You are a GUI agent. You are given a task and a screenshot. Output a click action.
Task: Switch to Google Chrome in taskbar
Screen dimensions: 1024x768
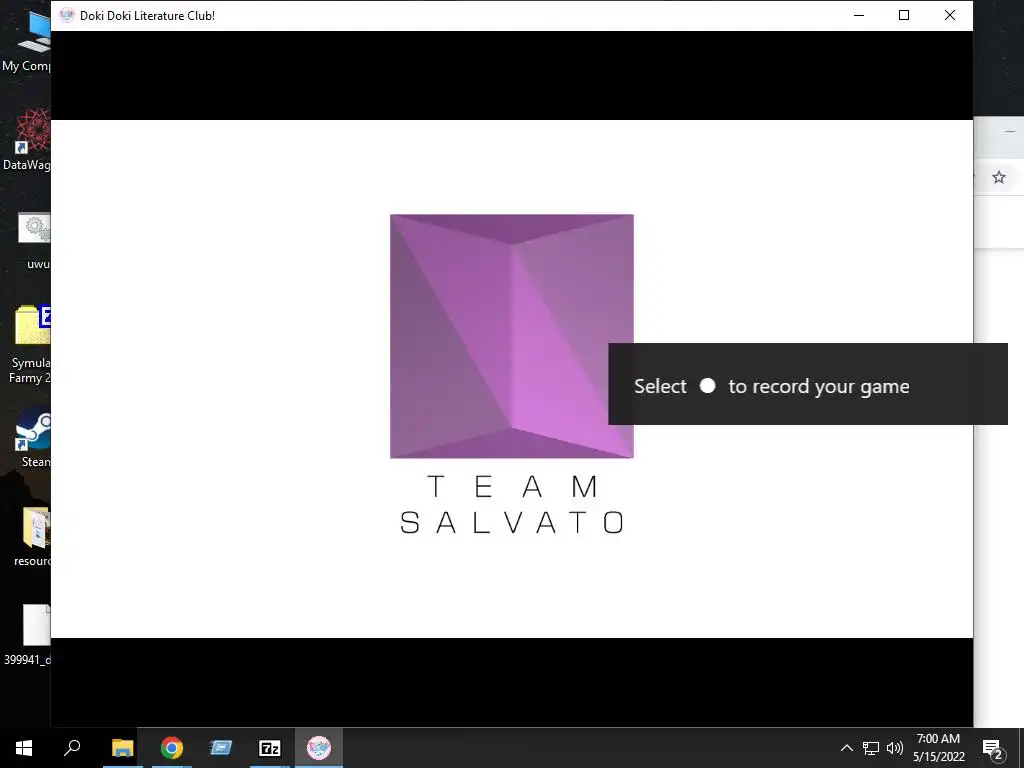point(172,748)
